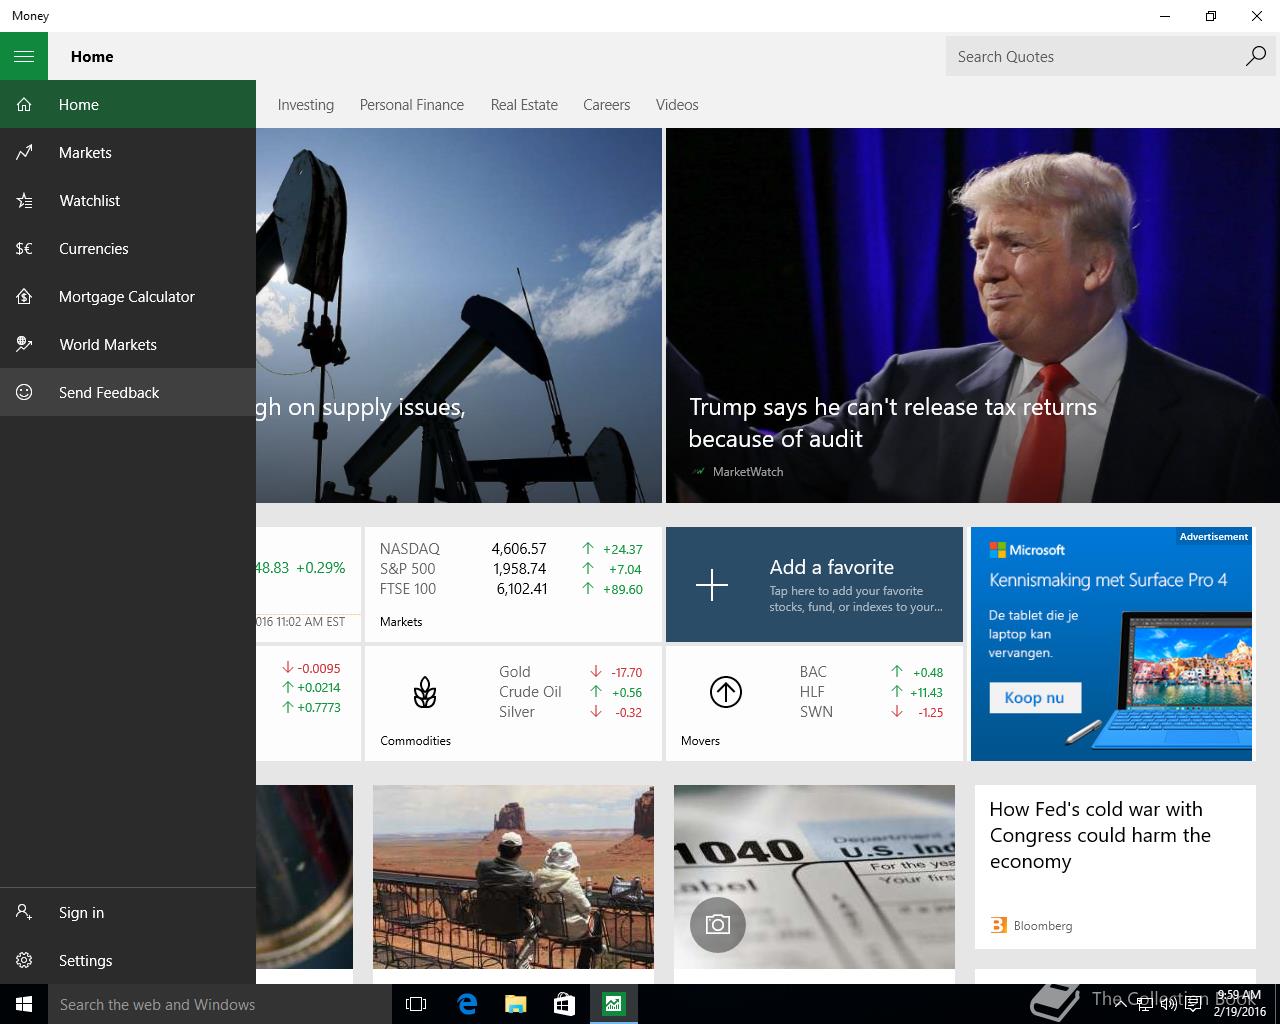
Task: Click the S&P 500 row value
Action: (518, 568)
